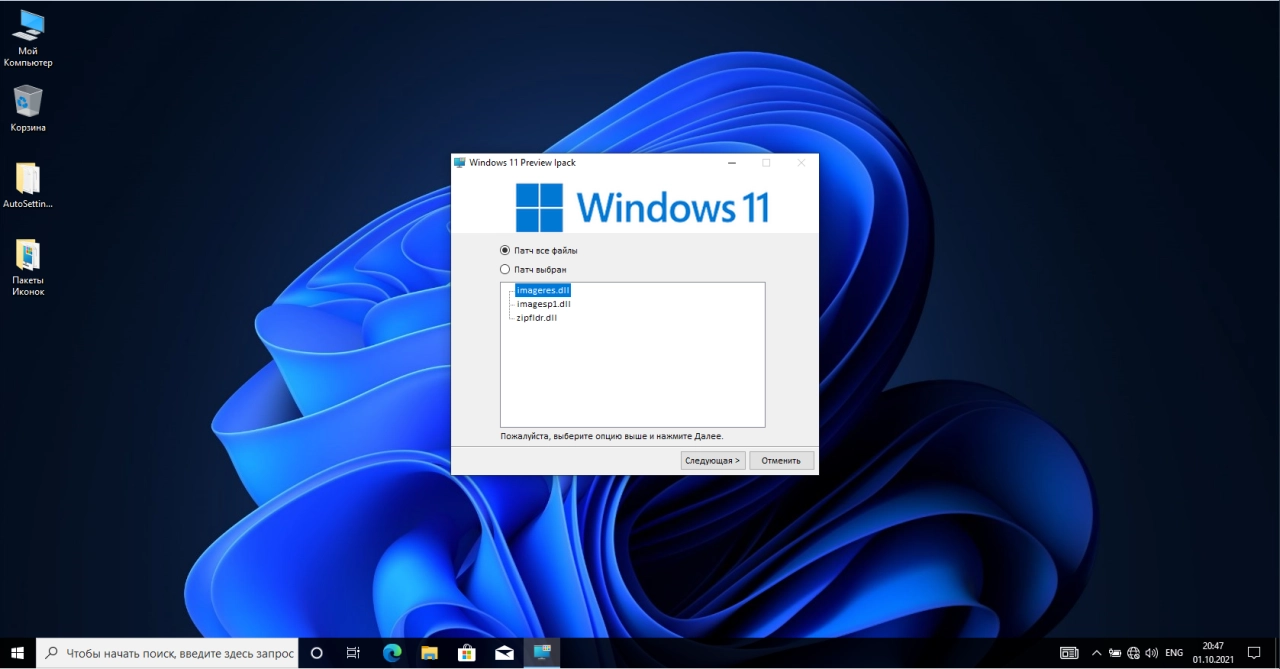Switch the ENG input language indicator
Screen dimensions: 1280x669
pos(1174,653)
